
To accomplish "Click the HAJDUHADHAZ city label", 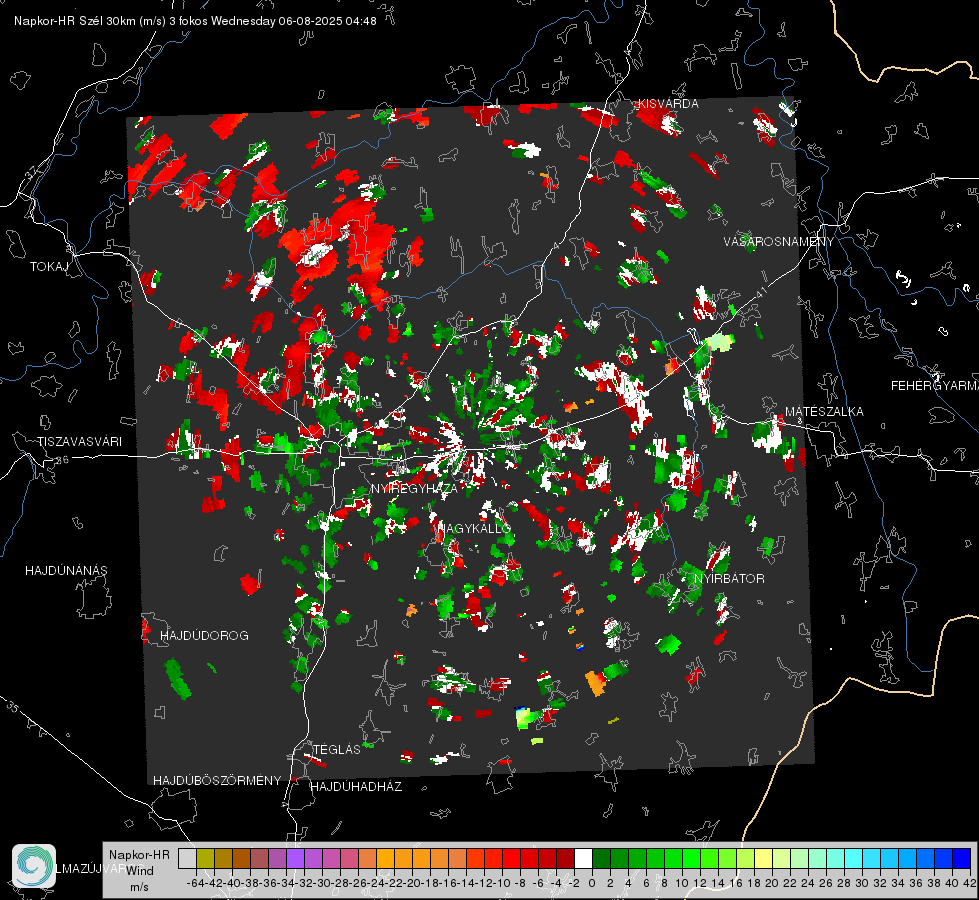I will 356,787.
